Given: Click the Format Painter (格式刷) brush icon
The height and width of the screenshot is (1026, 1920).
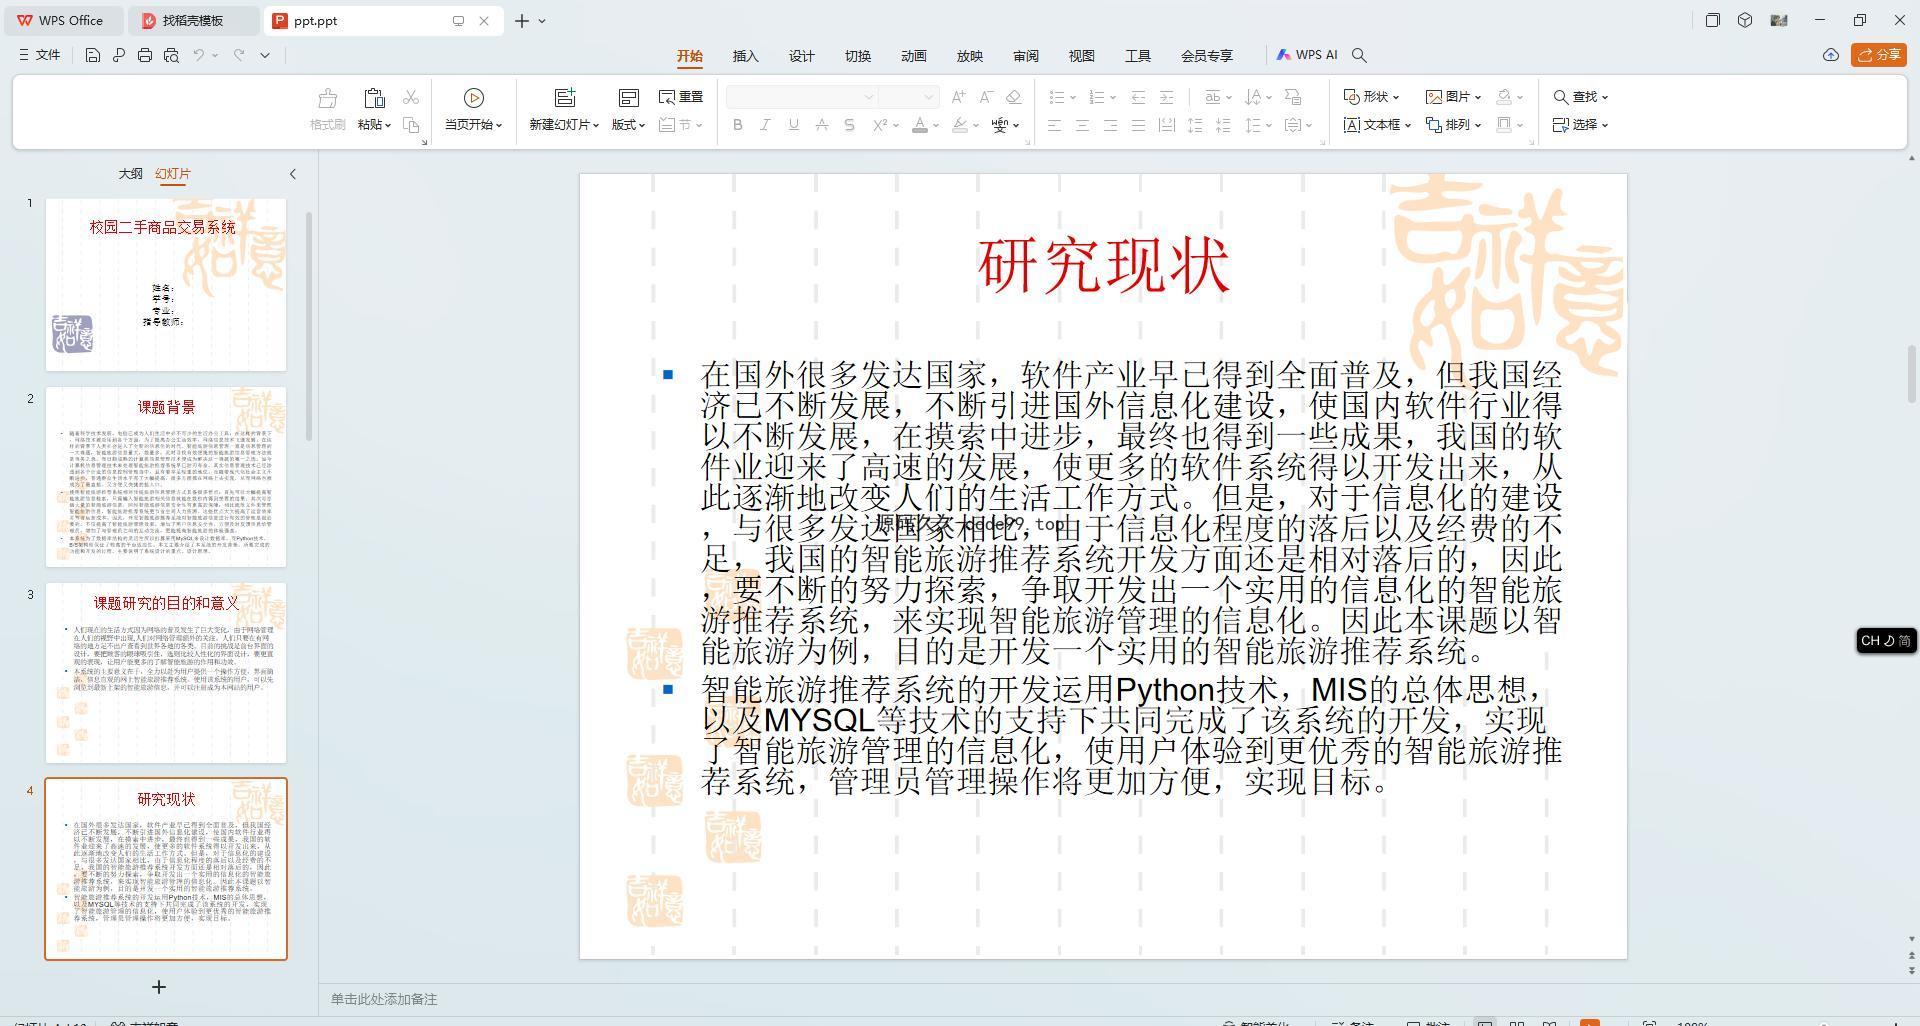Looking at the screenshot, I should tap(327, 98).
